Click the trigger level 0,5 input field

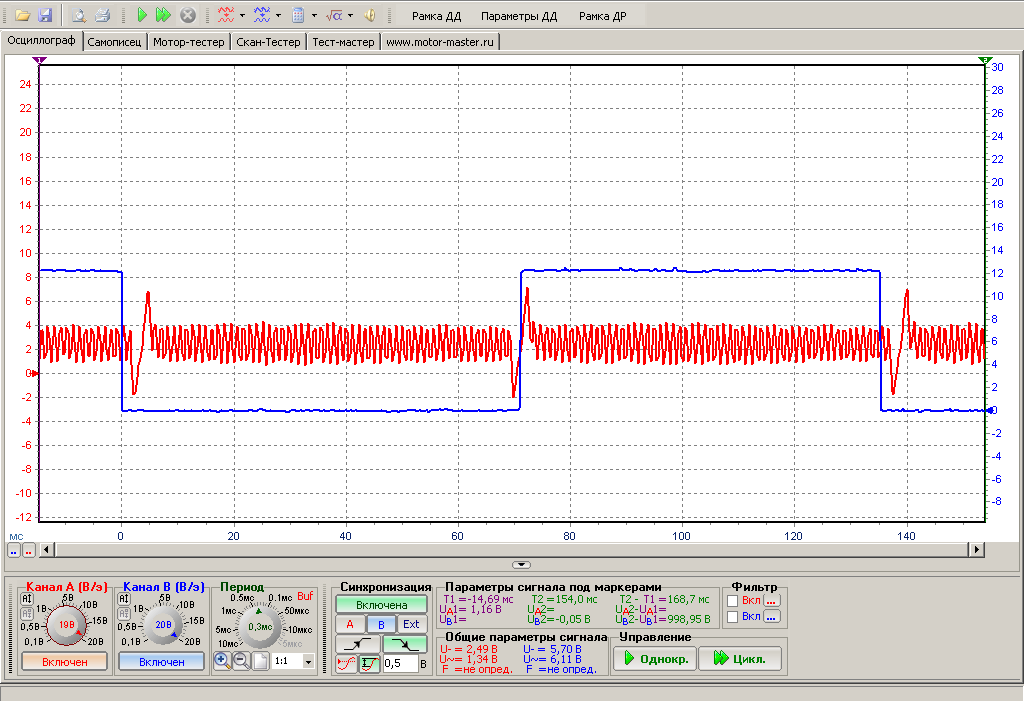tap(399, 663)
